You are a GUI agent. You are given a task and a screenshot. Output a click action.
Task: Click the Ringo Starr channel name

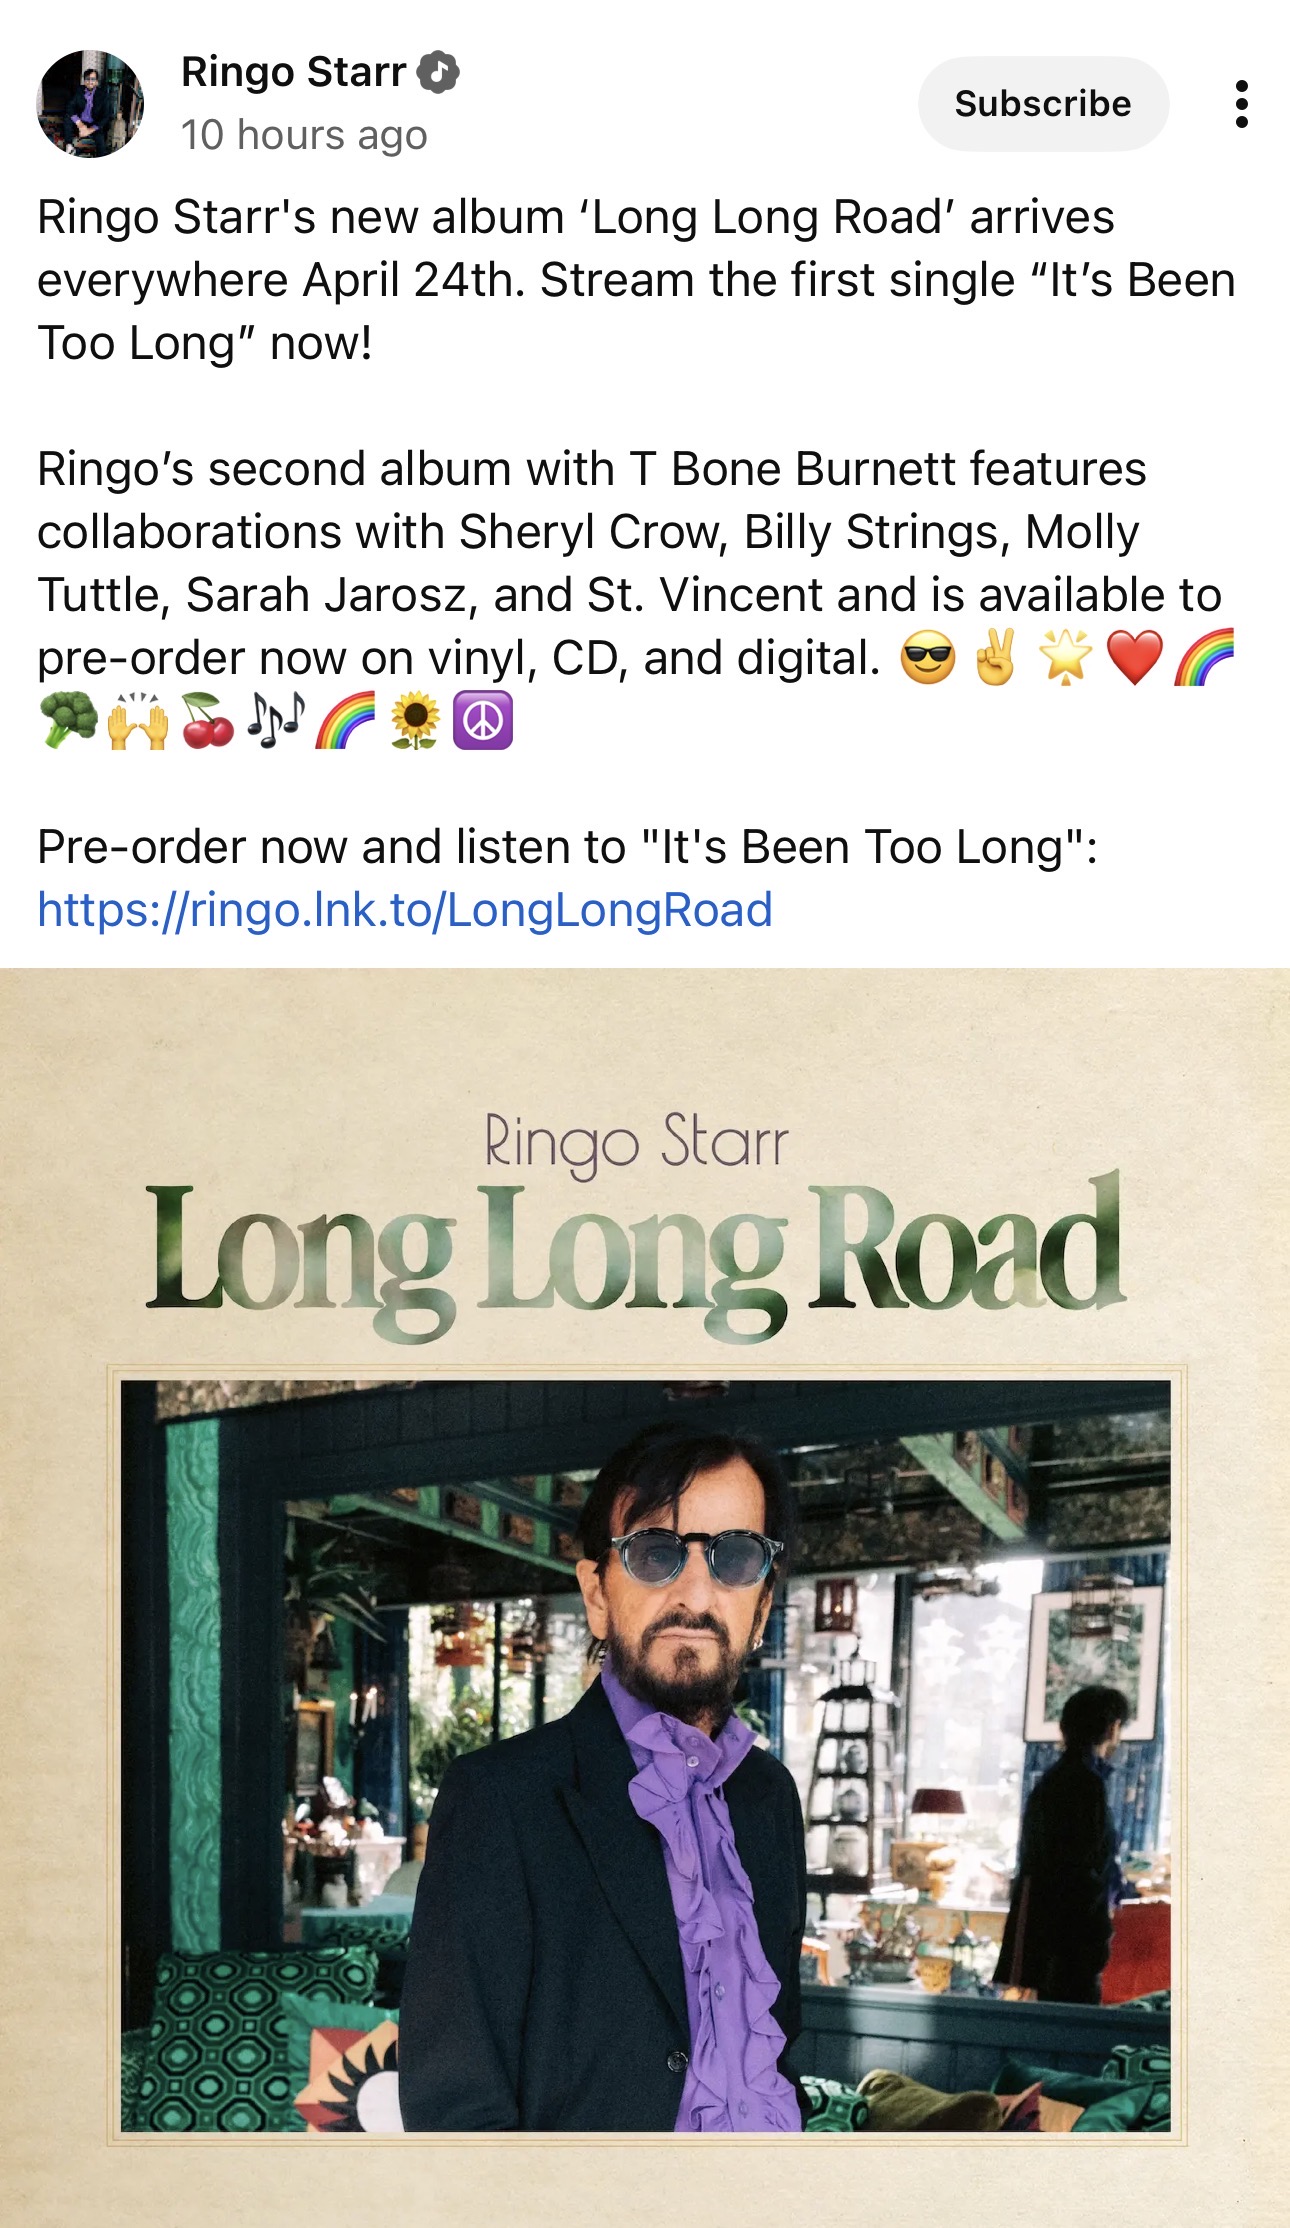[x=293, y=72]
